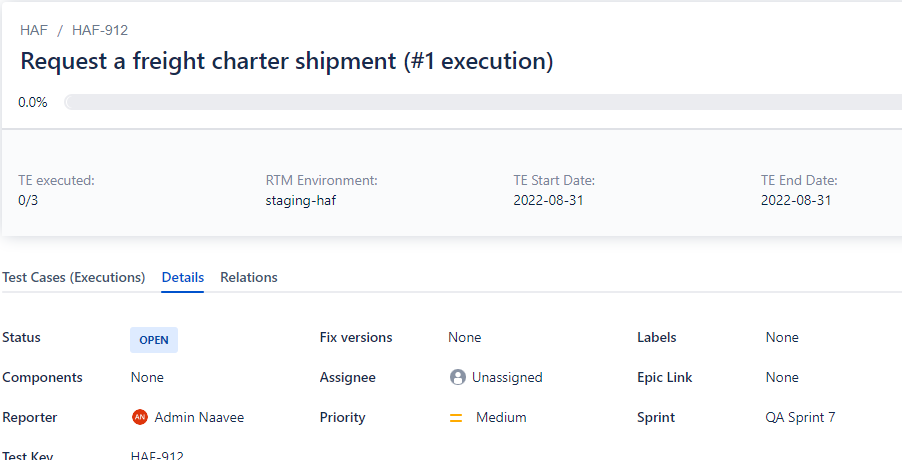Select the Details tab
The image size is (902, 460).
coord(182,277)
